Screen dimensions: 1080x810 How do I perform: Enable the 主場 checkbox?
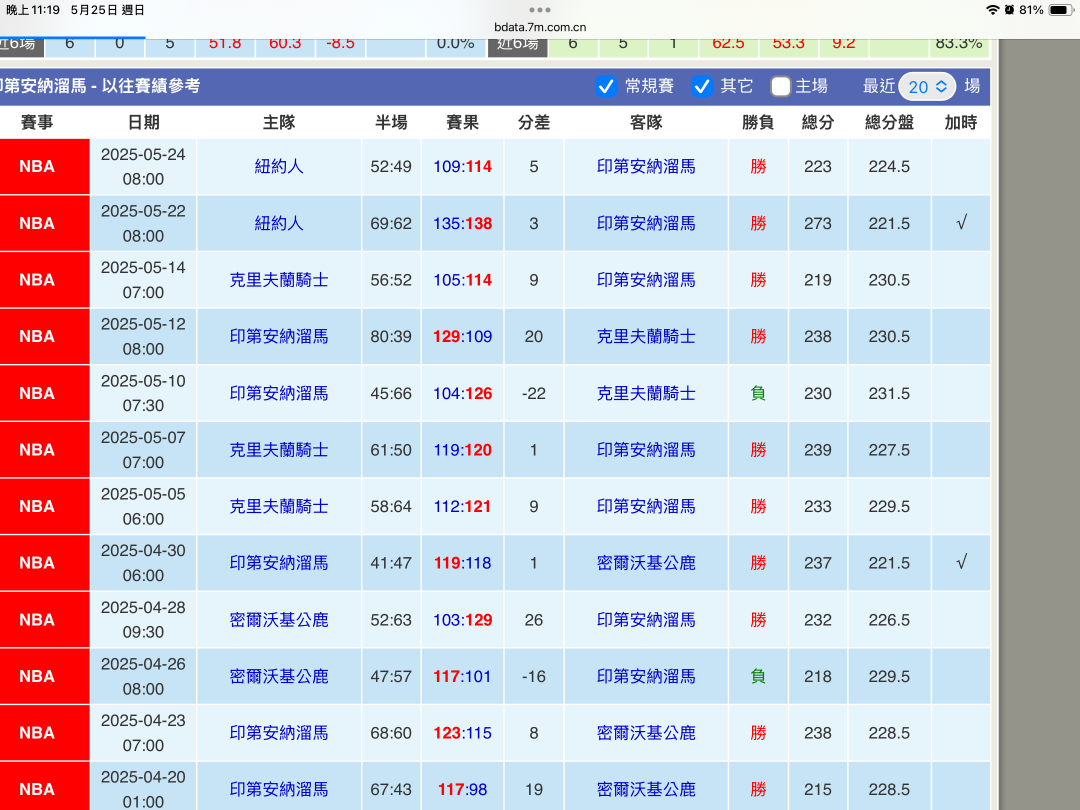[x=780, y=87]
